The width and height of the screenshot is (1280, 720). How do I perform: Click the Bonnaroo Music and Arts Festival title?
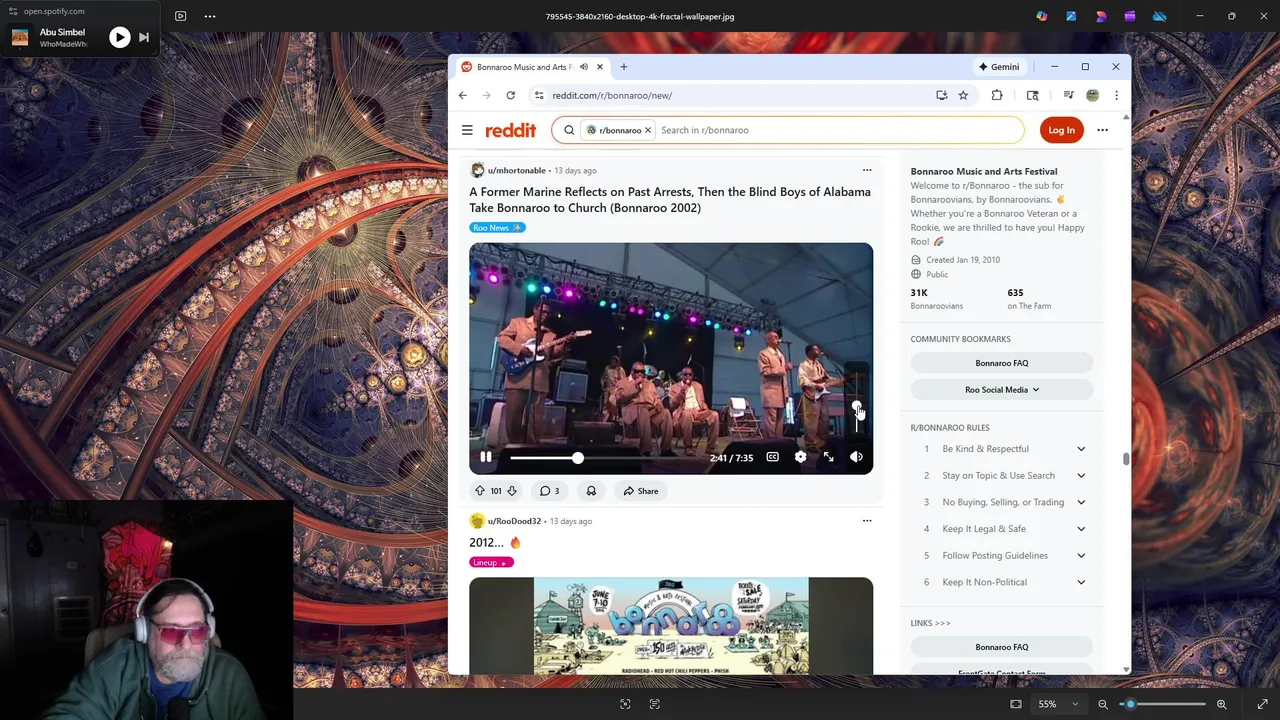click(x=984, y=171)
